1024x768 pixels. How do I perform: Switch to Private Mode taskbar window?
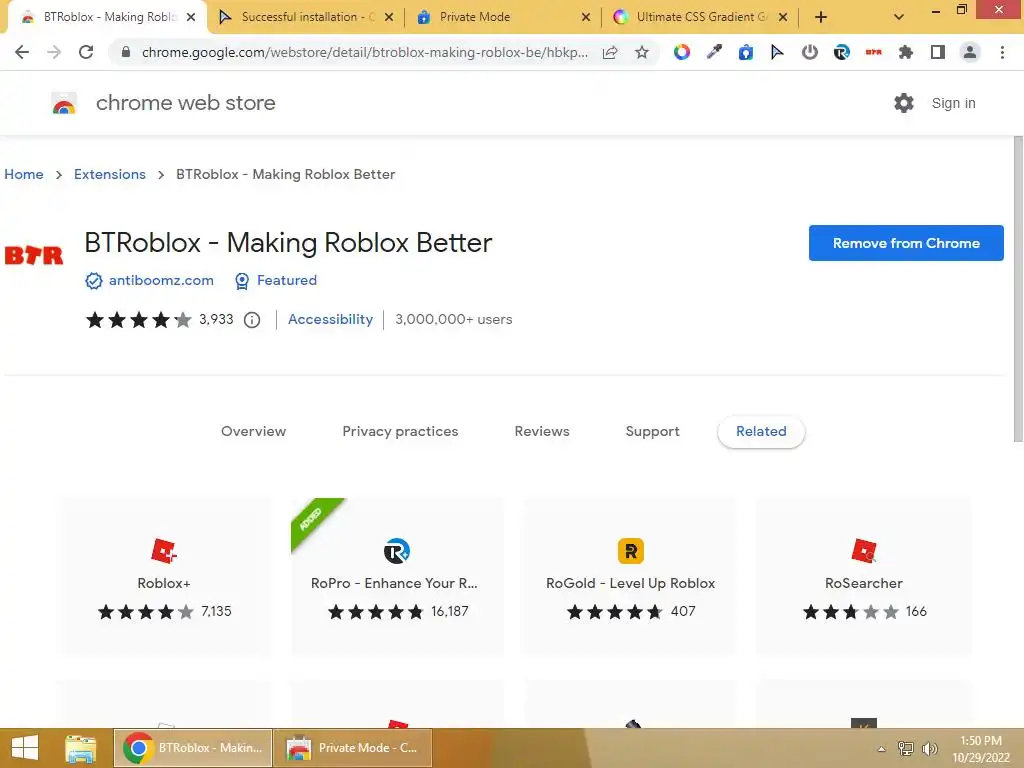[x=353, y=748]
